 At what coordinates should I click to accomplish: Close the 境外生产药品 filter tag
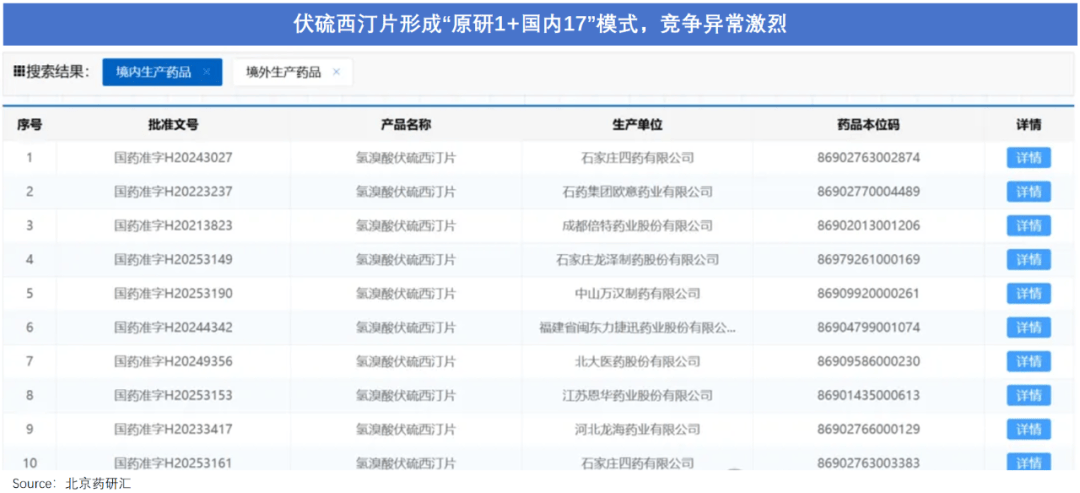click(x=336, y=72)
